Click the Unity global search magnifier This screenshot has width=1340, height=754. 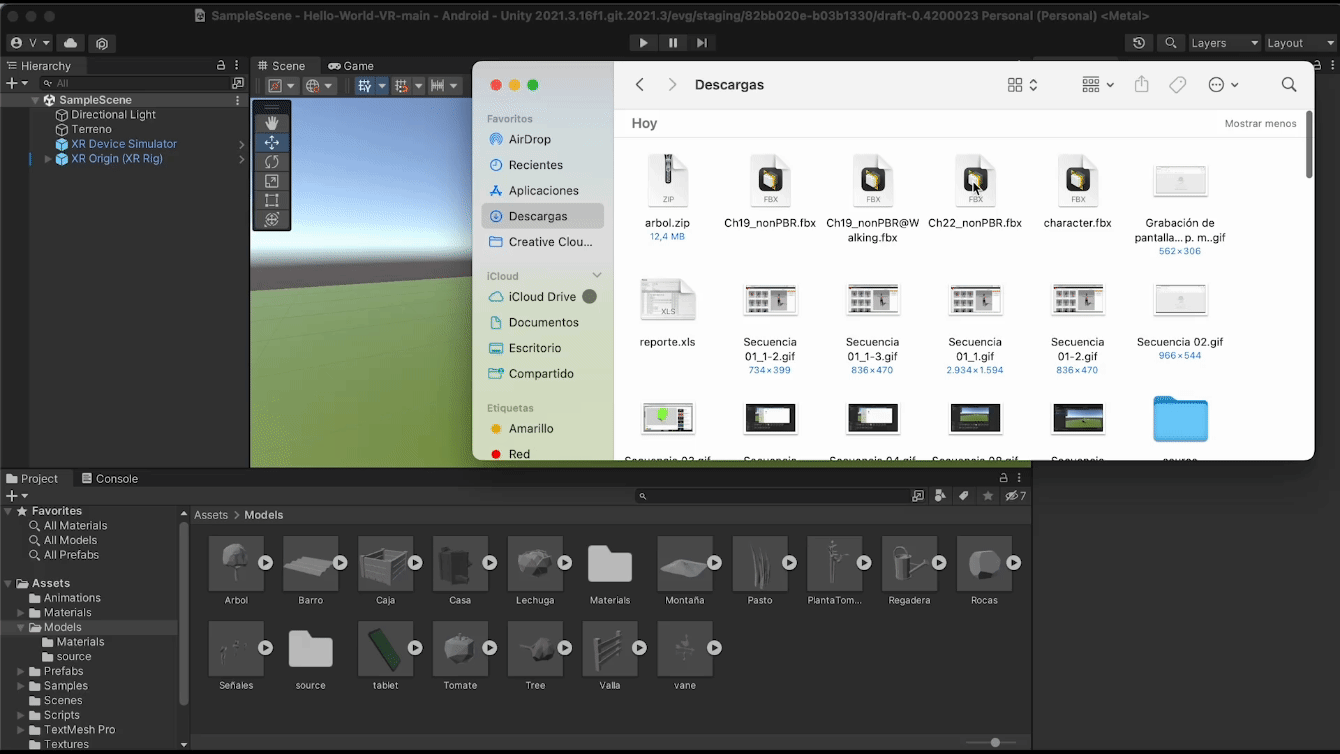[x=1170, y=43]
